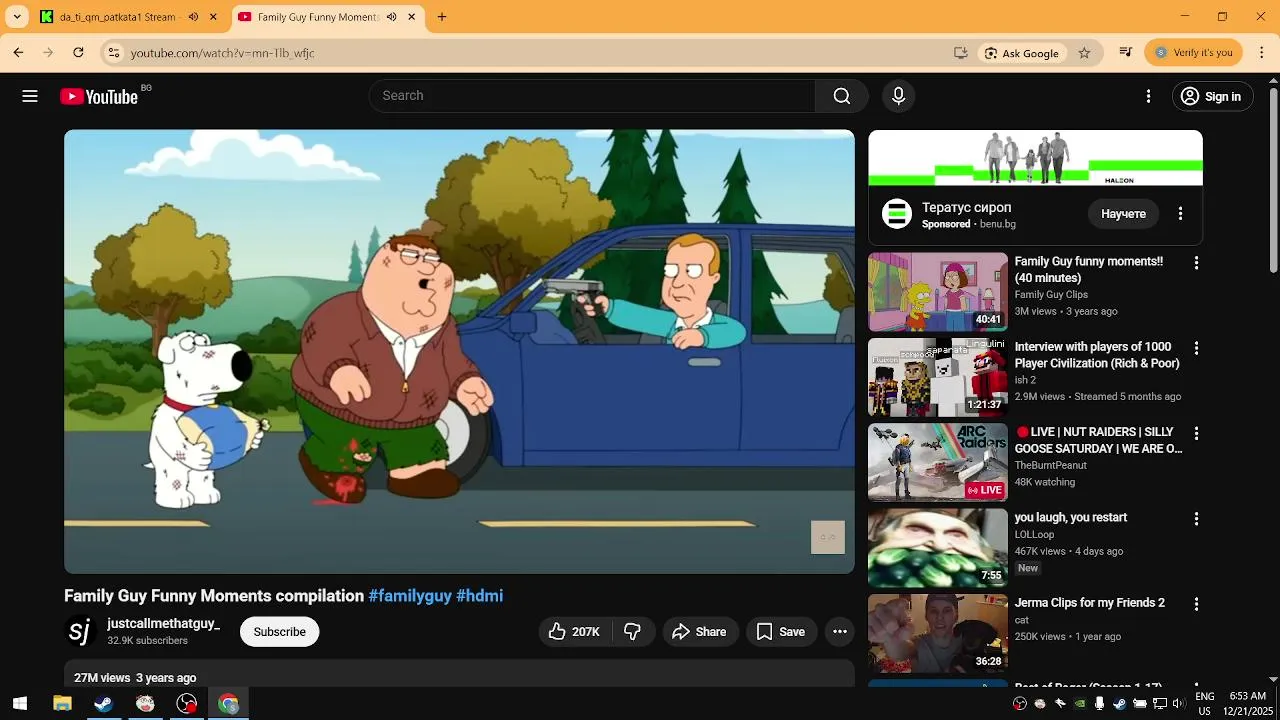Screen dimensions: 1280x720
Task: Open ARC Raiders live stream thumbnail
Action: point(937,462)
